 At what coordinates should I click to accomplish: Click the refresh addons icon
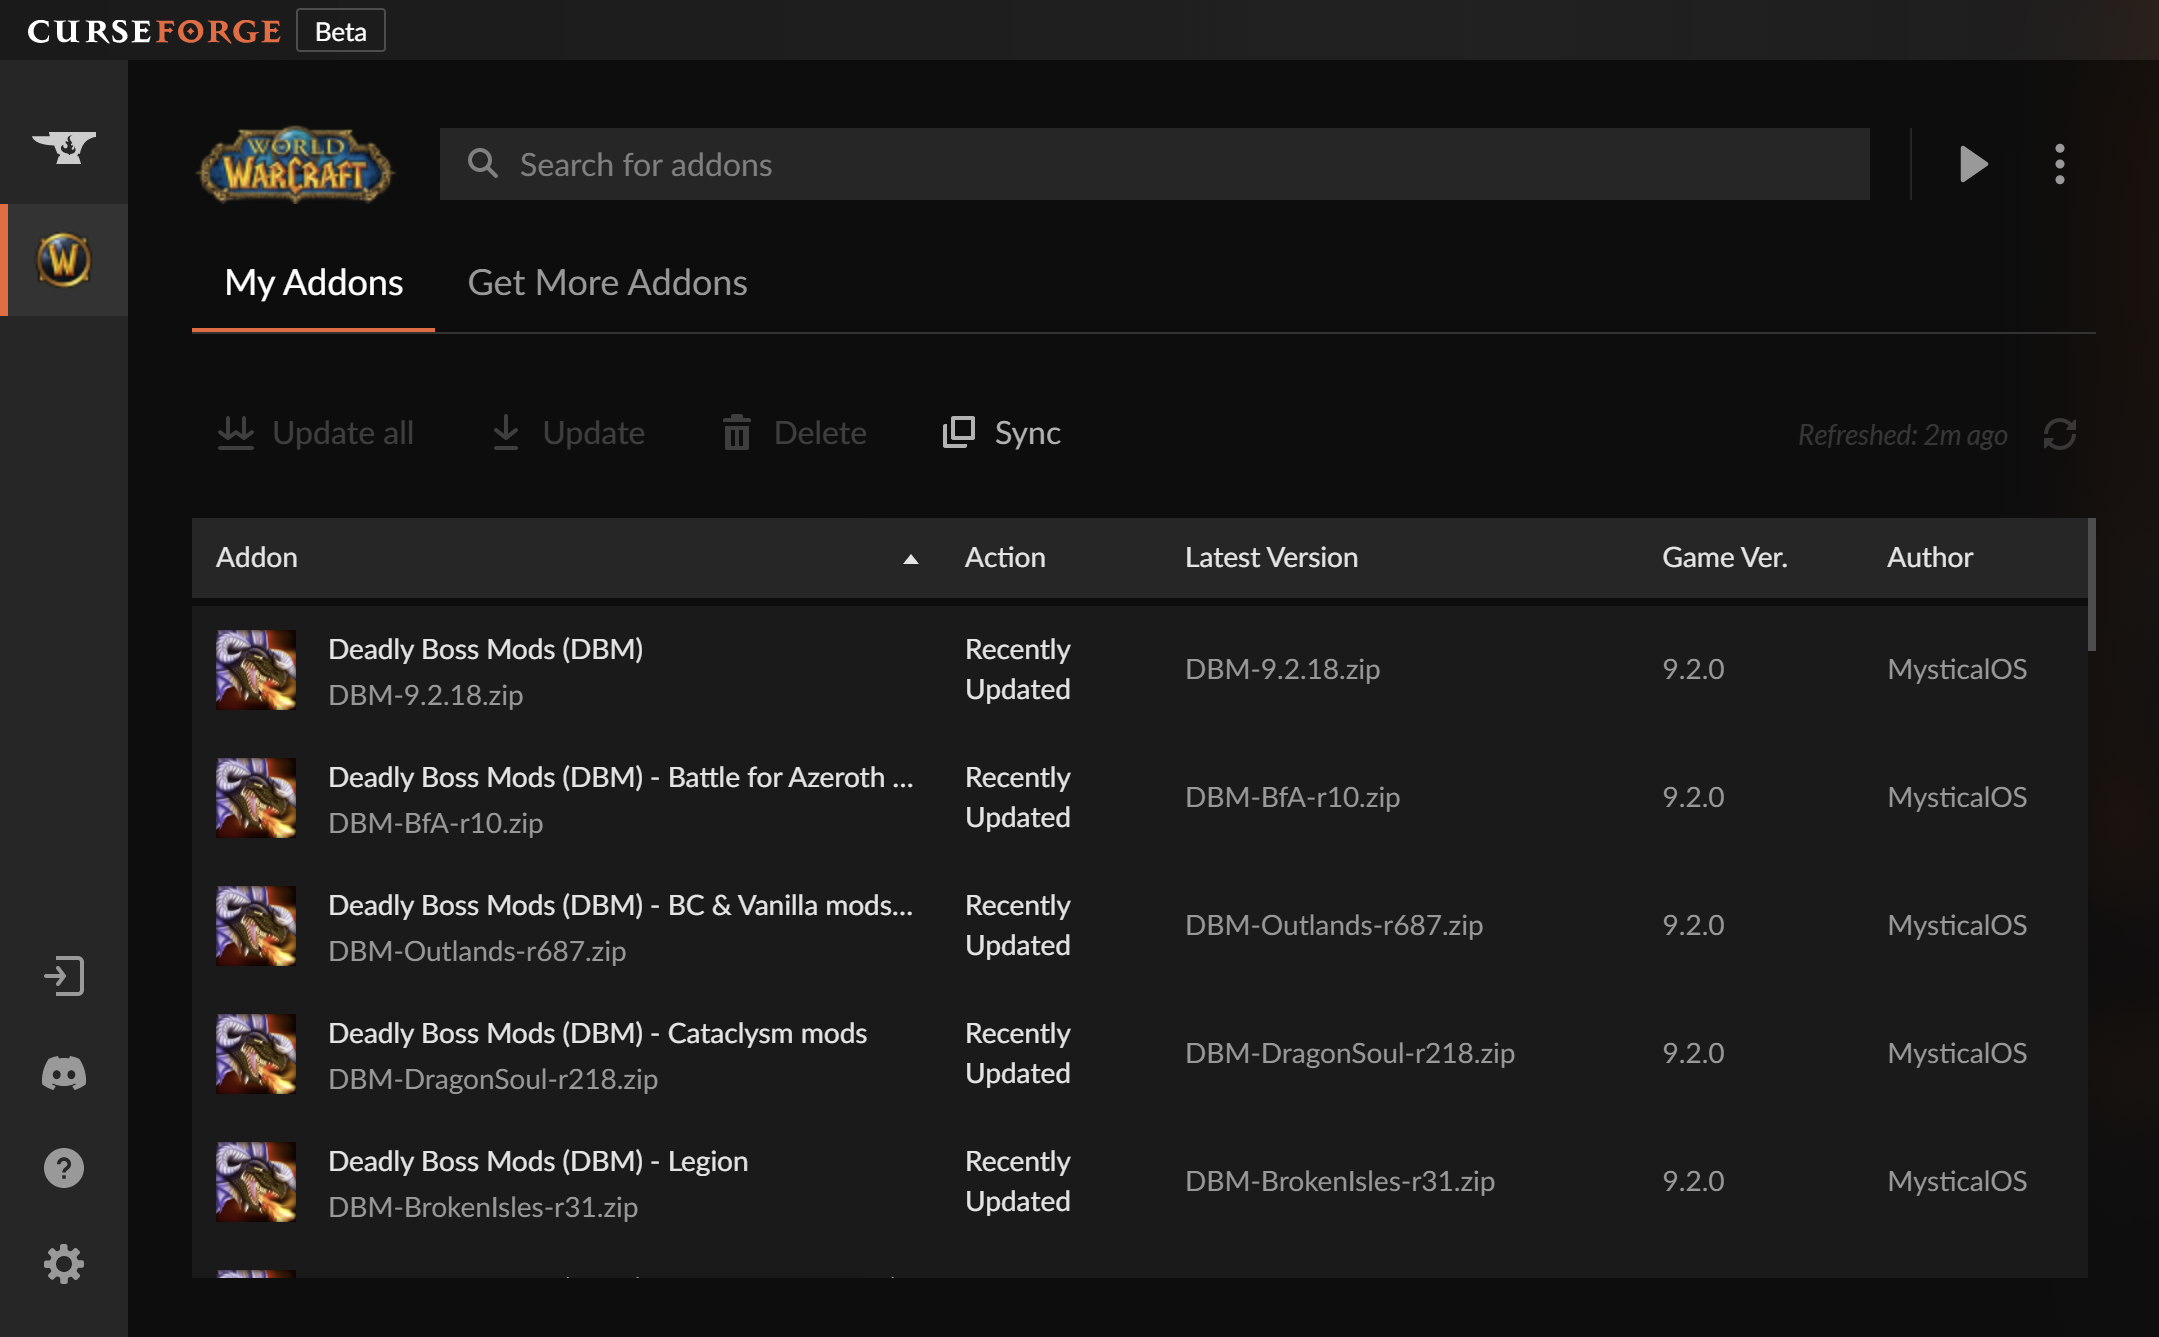2060,434
